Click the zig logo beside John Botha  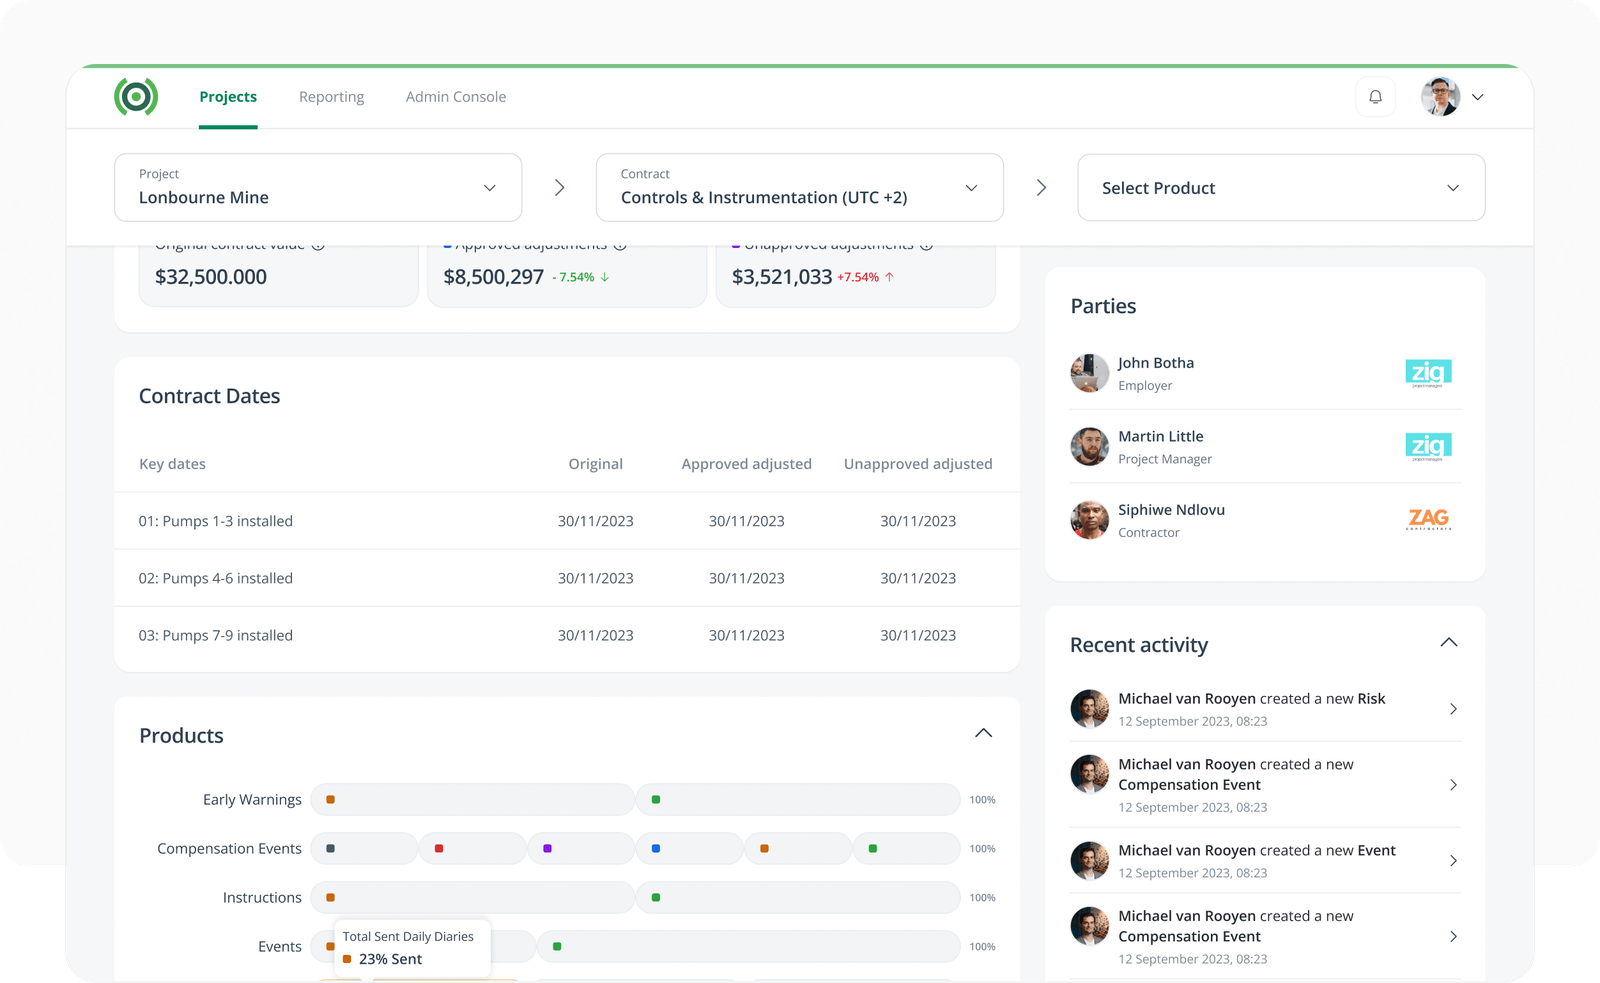1428,372
